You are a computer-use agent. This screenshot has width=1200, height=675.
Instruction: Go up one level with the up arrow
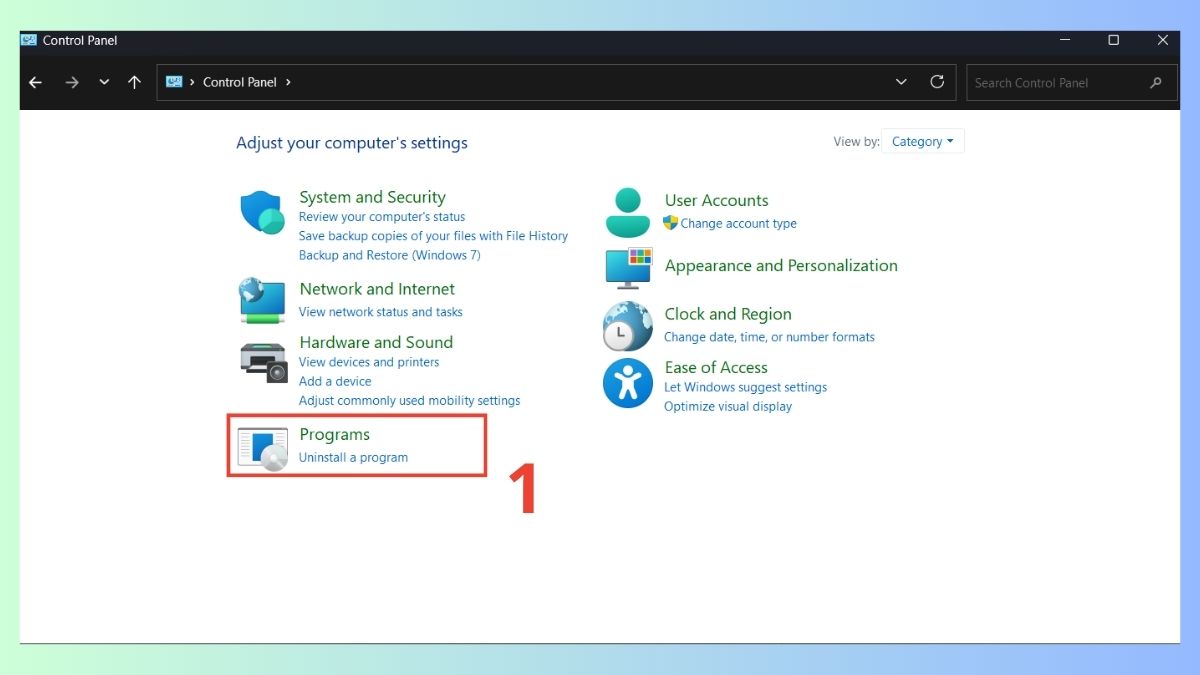click(134, 82)
